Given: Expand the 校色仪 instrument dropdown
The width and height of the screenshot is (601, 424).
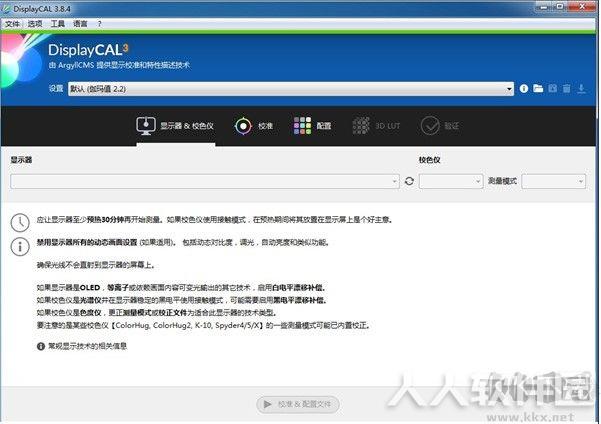Looking at the screenshot, I should click(451, 181).
